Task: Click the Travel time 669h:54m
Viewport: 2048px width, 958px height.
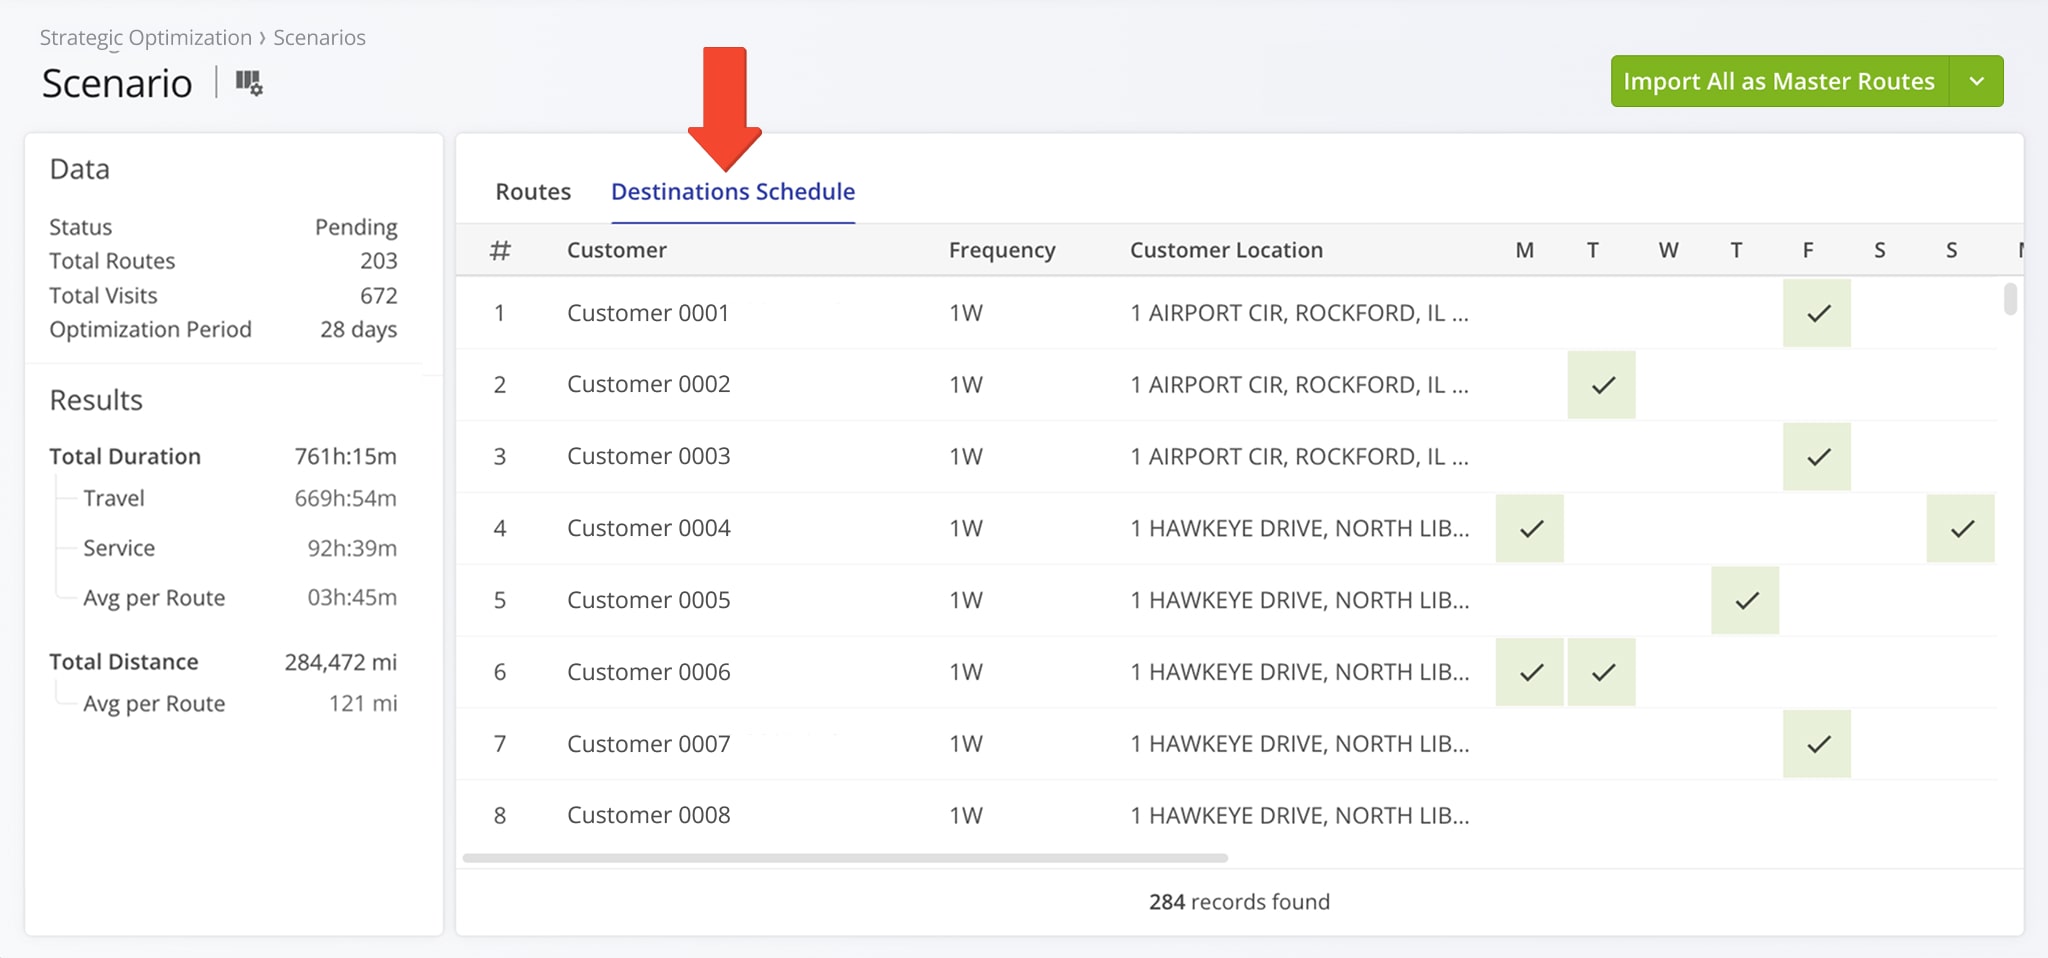Action: tap(345, 498)
